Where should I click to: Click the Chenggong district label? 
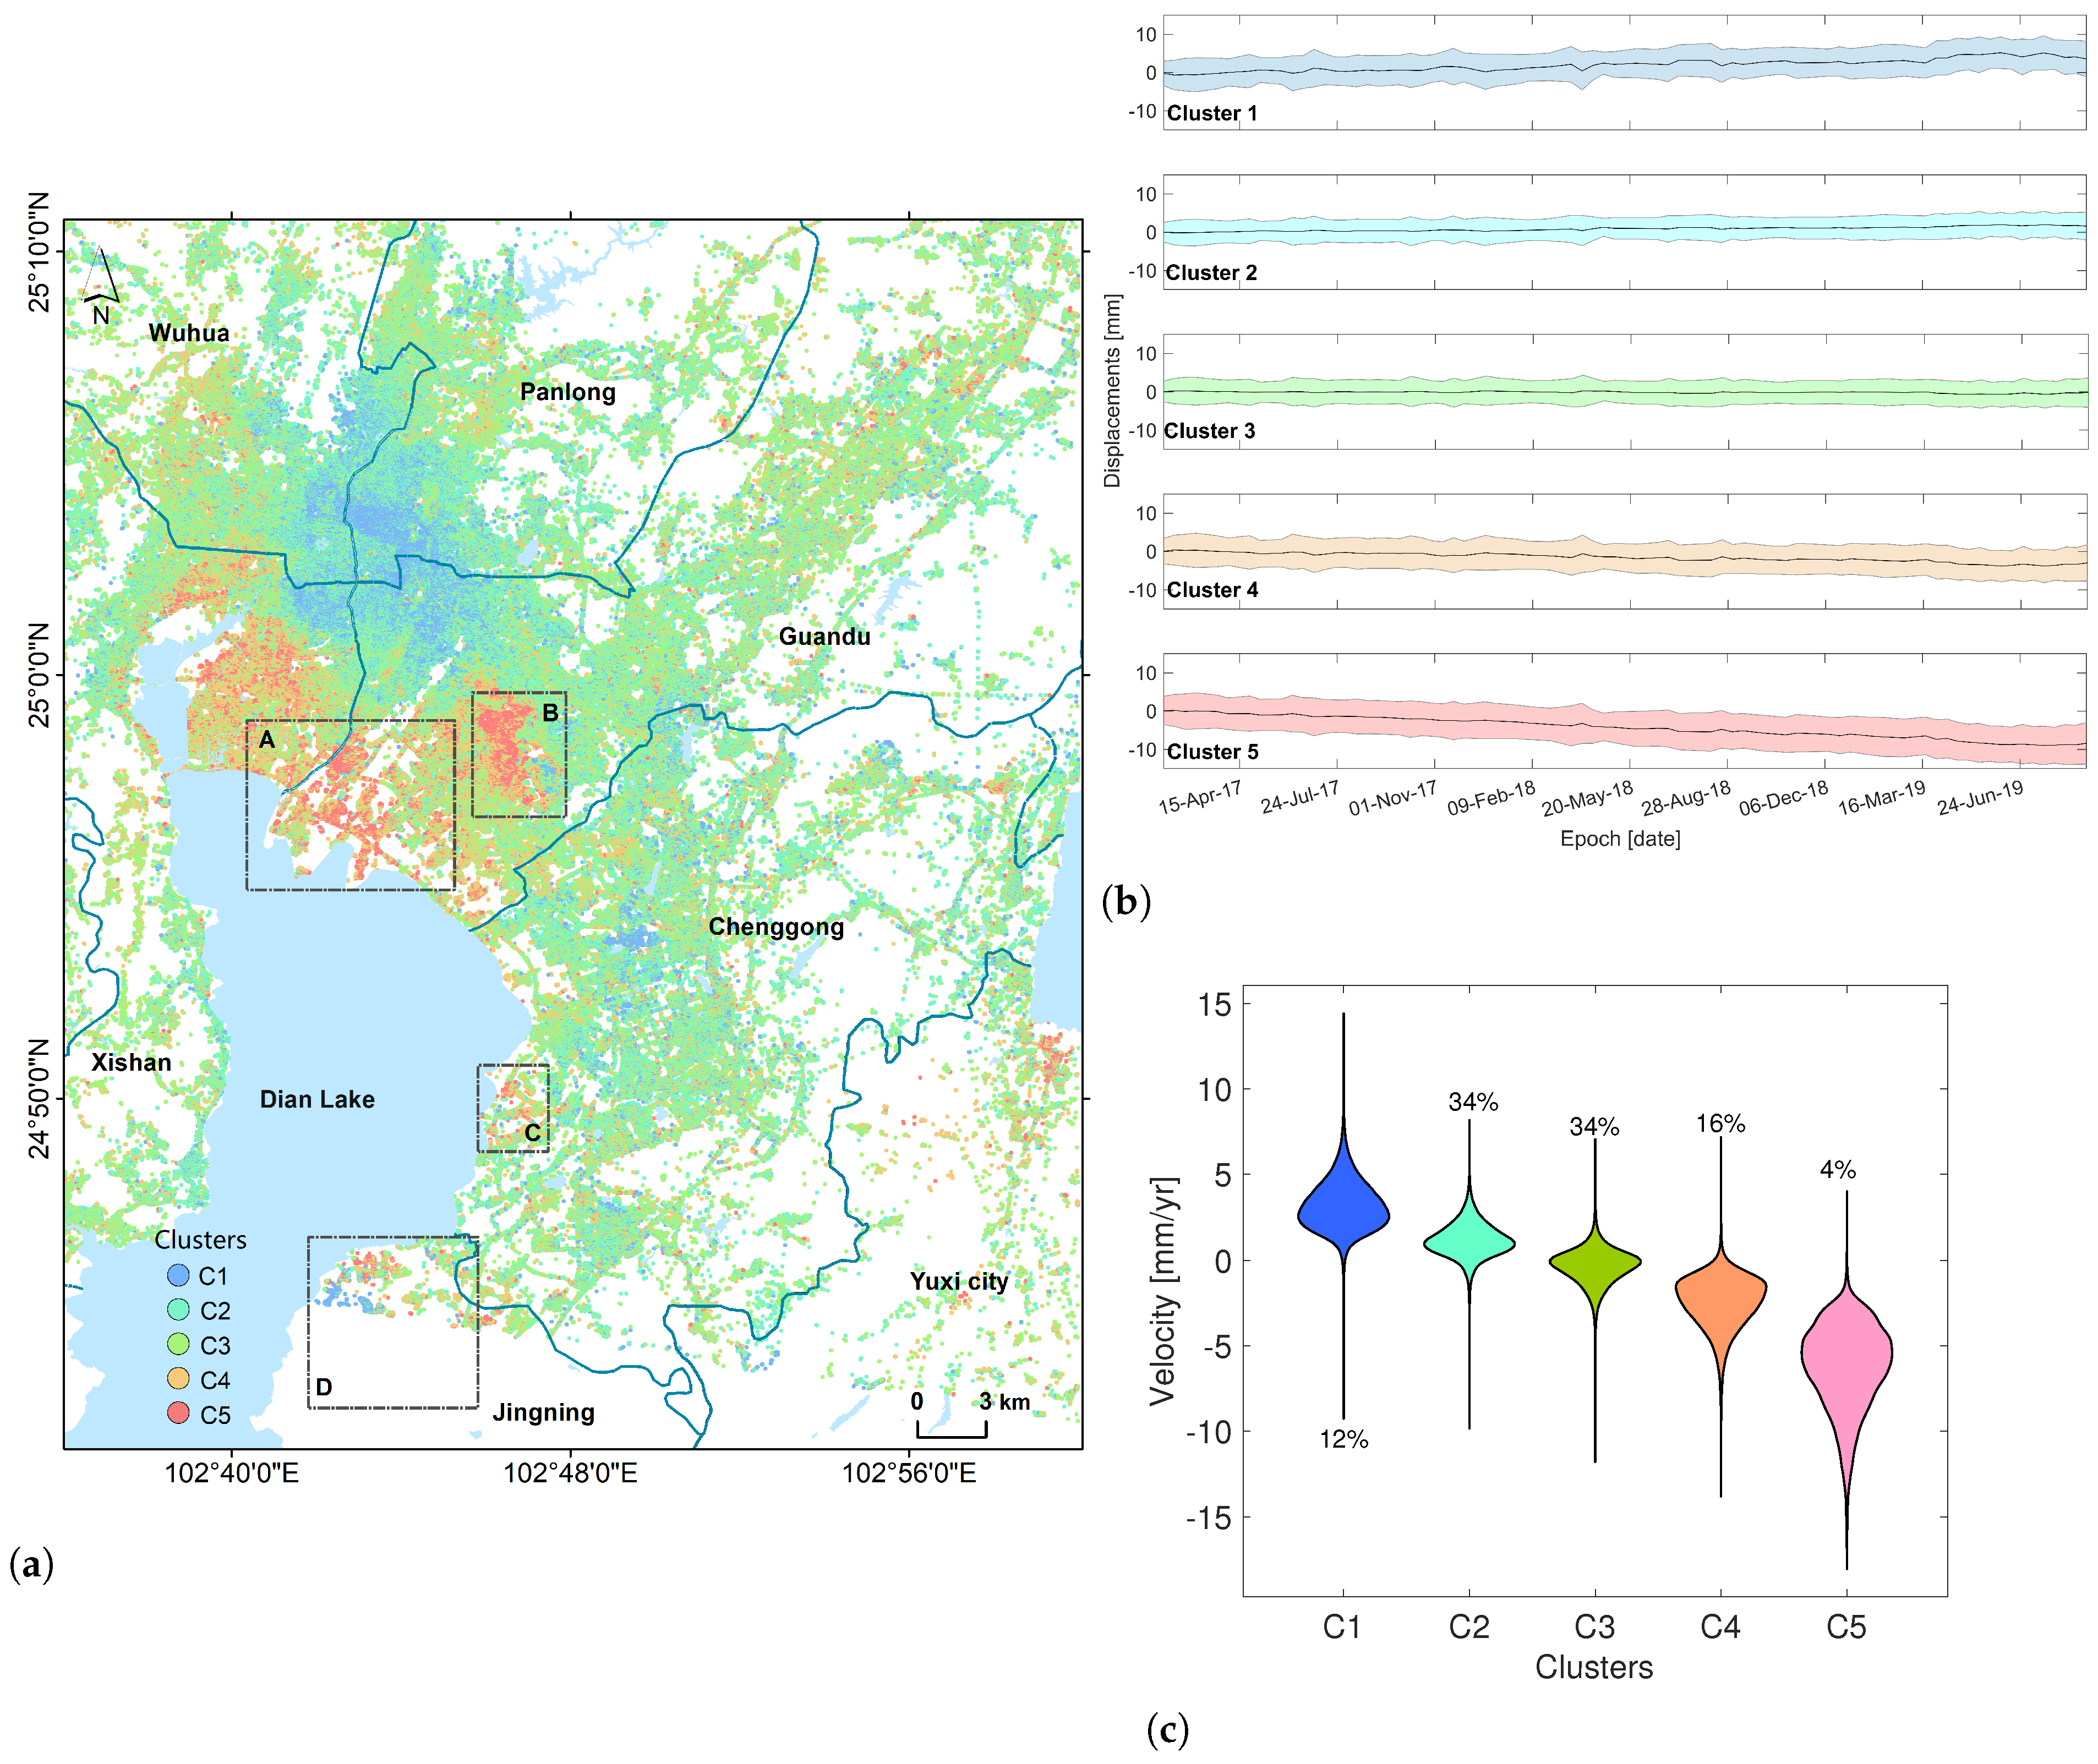(776, 927)
